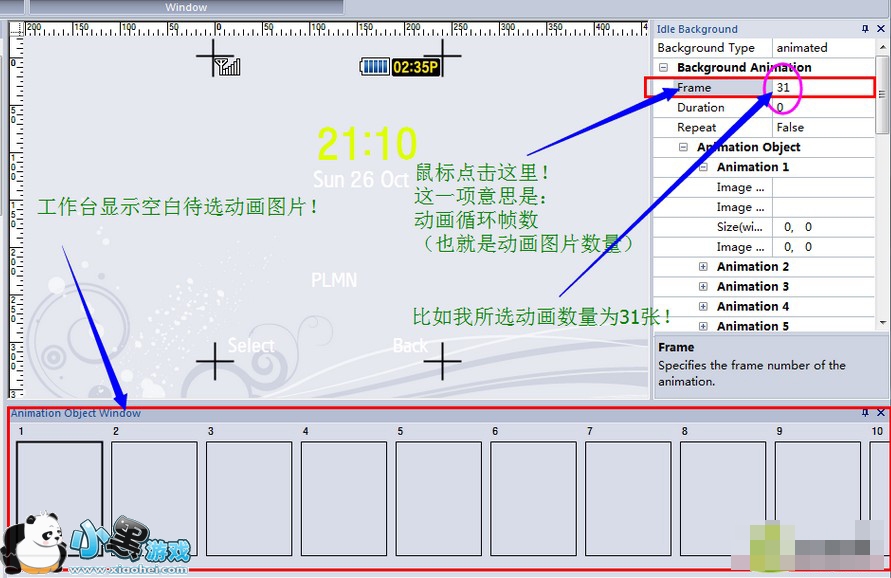The width and height of the screenshot is (891, 578).
Task: Collapse the Animation Object group
Action: pyautogui.click(x=683, y=147)
